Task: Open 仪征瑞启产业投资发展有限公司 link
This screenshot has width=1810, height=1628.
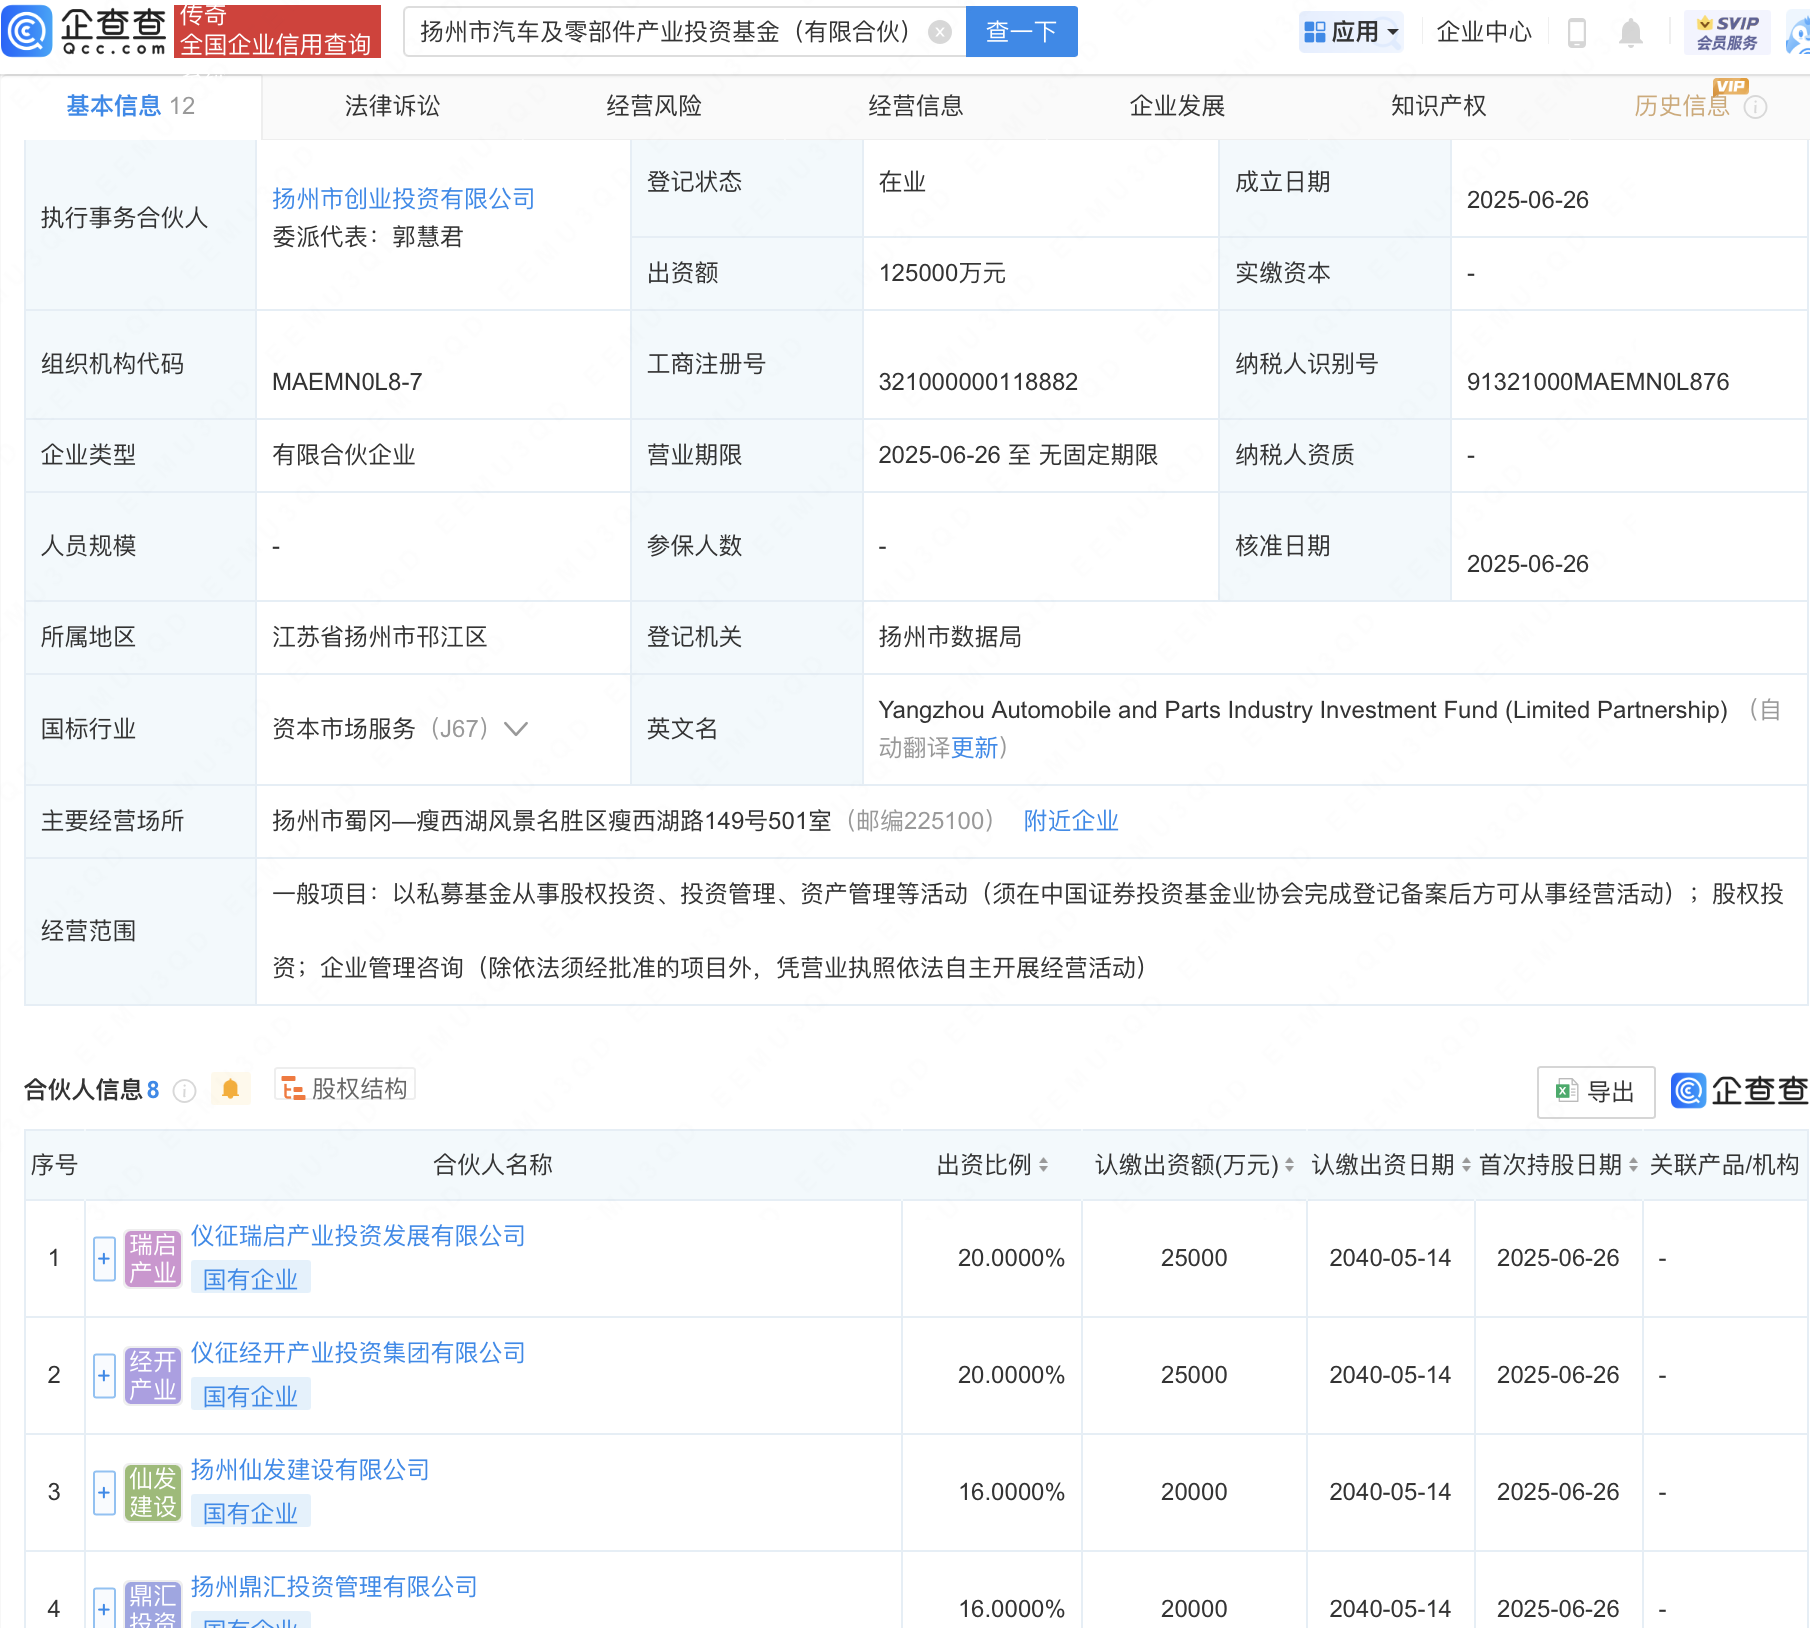Action: [358, 1236]
